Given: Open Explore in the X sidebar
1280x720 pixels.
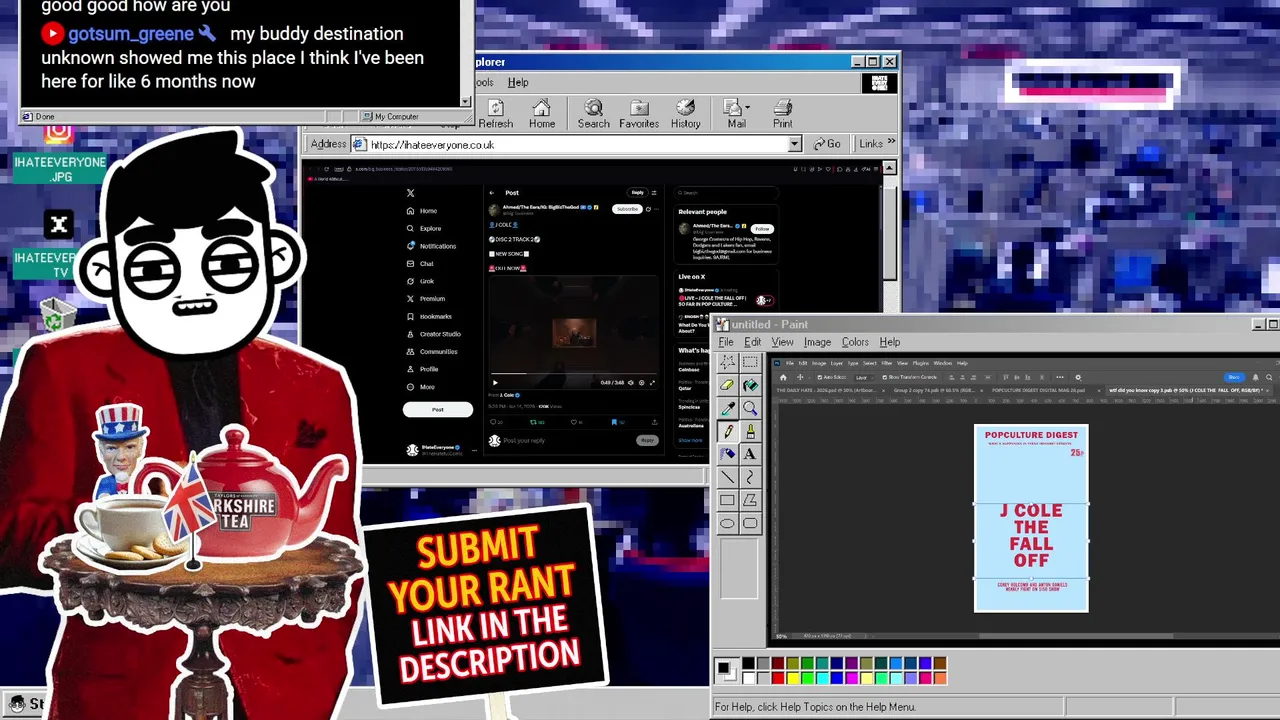Looking at the screenshot, I should [424, 228].
